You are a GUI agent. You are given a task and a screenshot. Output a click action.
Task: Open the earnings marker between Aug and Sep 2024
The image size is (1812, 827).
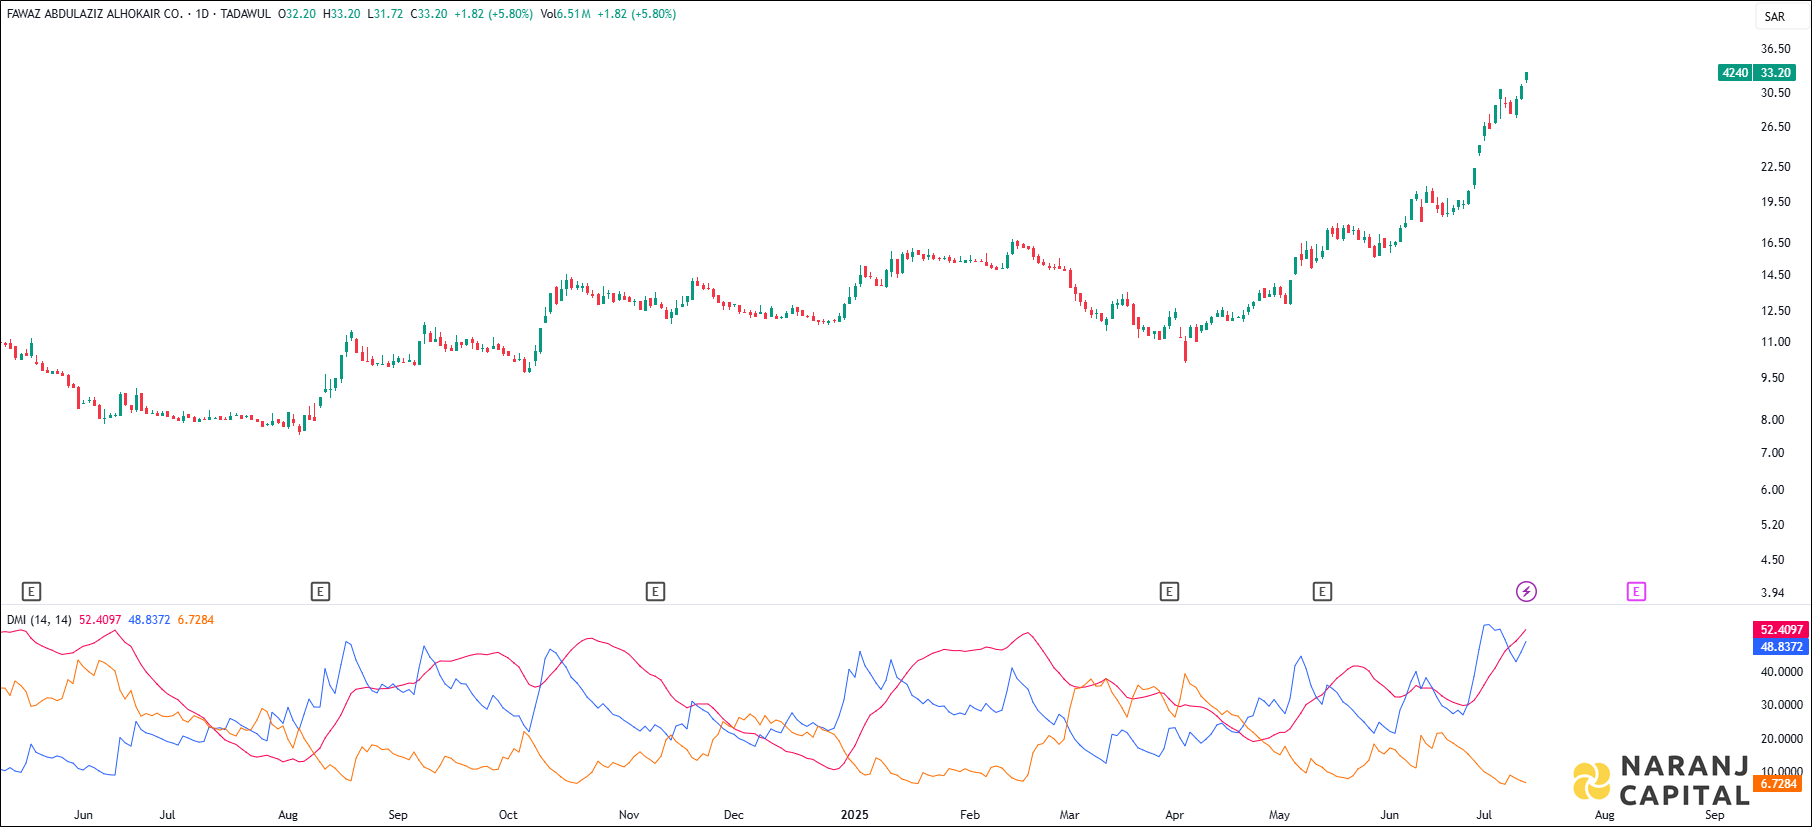tap(320, 592)
